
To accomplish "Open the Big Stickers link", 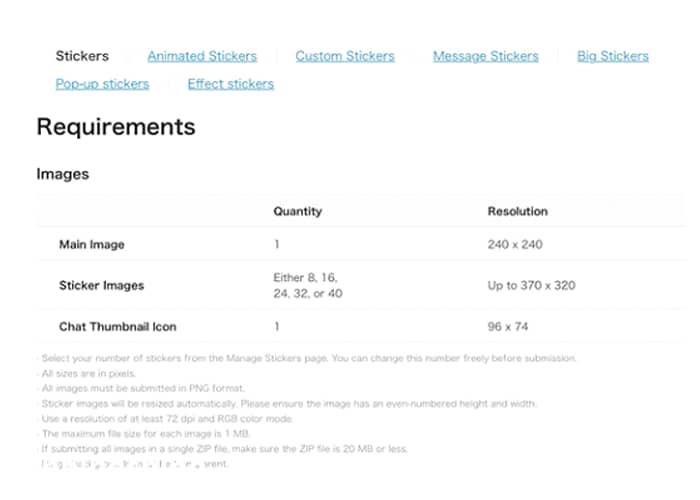I will (612, 56).
